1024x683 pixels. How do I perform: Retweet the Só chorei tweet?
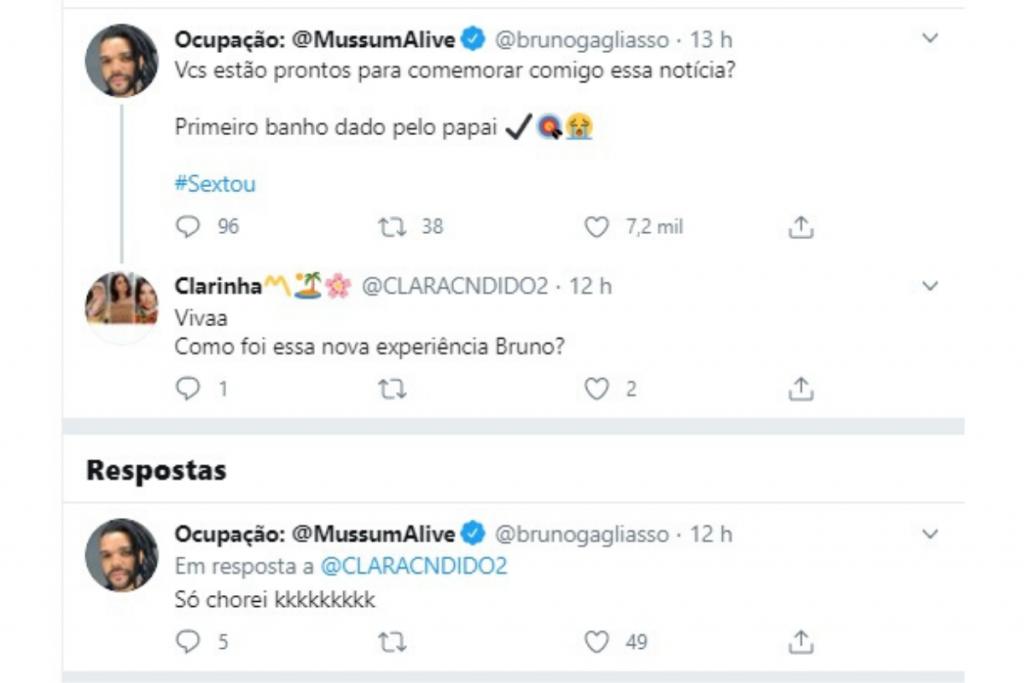click(x=392, y=642)
